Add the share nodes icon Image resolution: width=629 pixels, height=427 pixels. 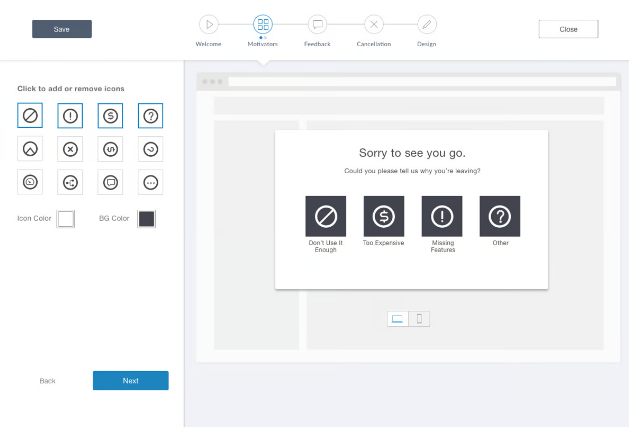click(70, 182)
